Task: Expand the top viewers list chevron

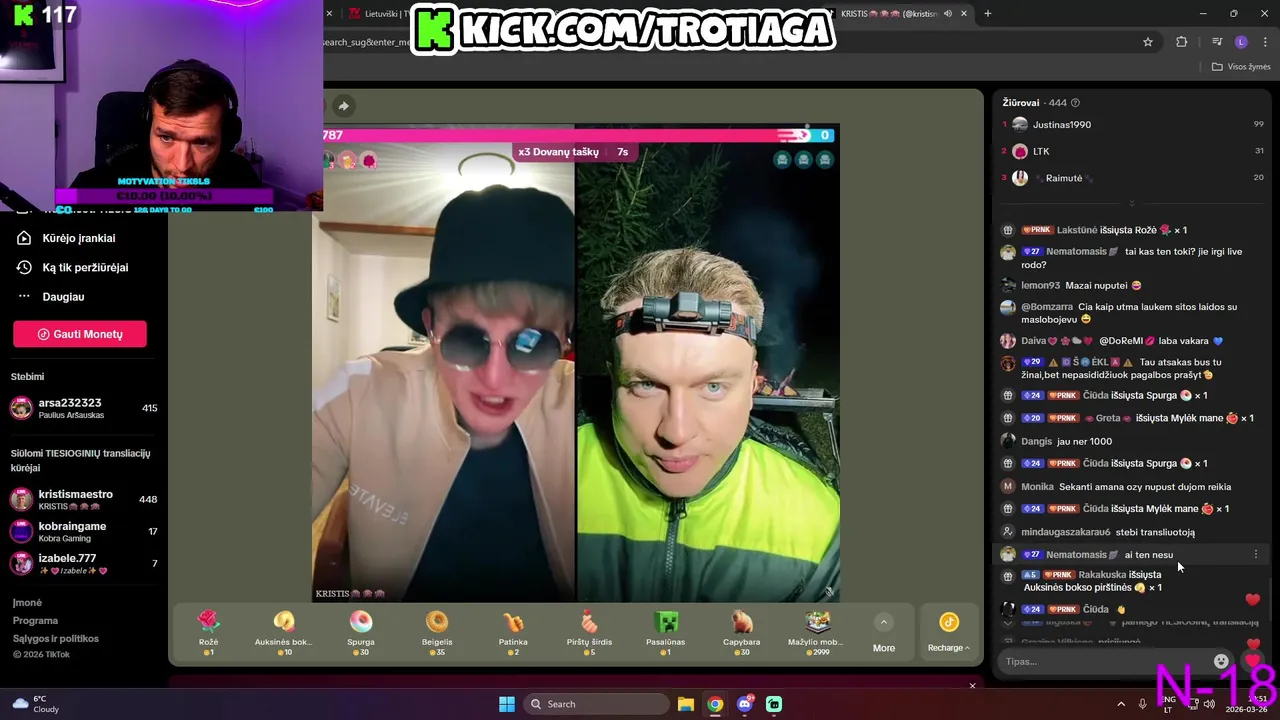Action: (1132, 203)
